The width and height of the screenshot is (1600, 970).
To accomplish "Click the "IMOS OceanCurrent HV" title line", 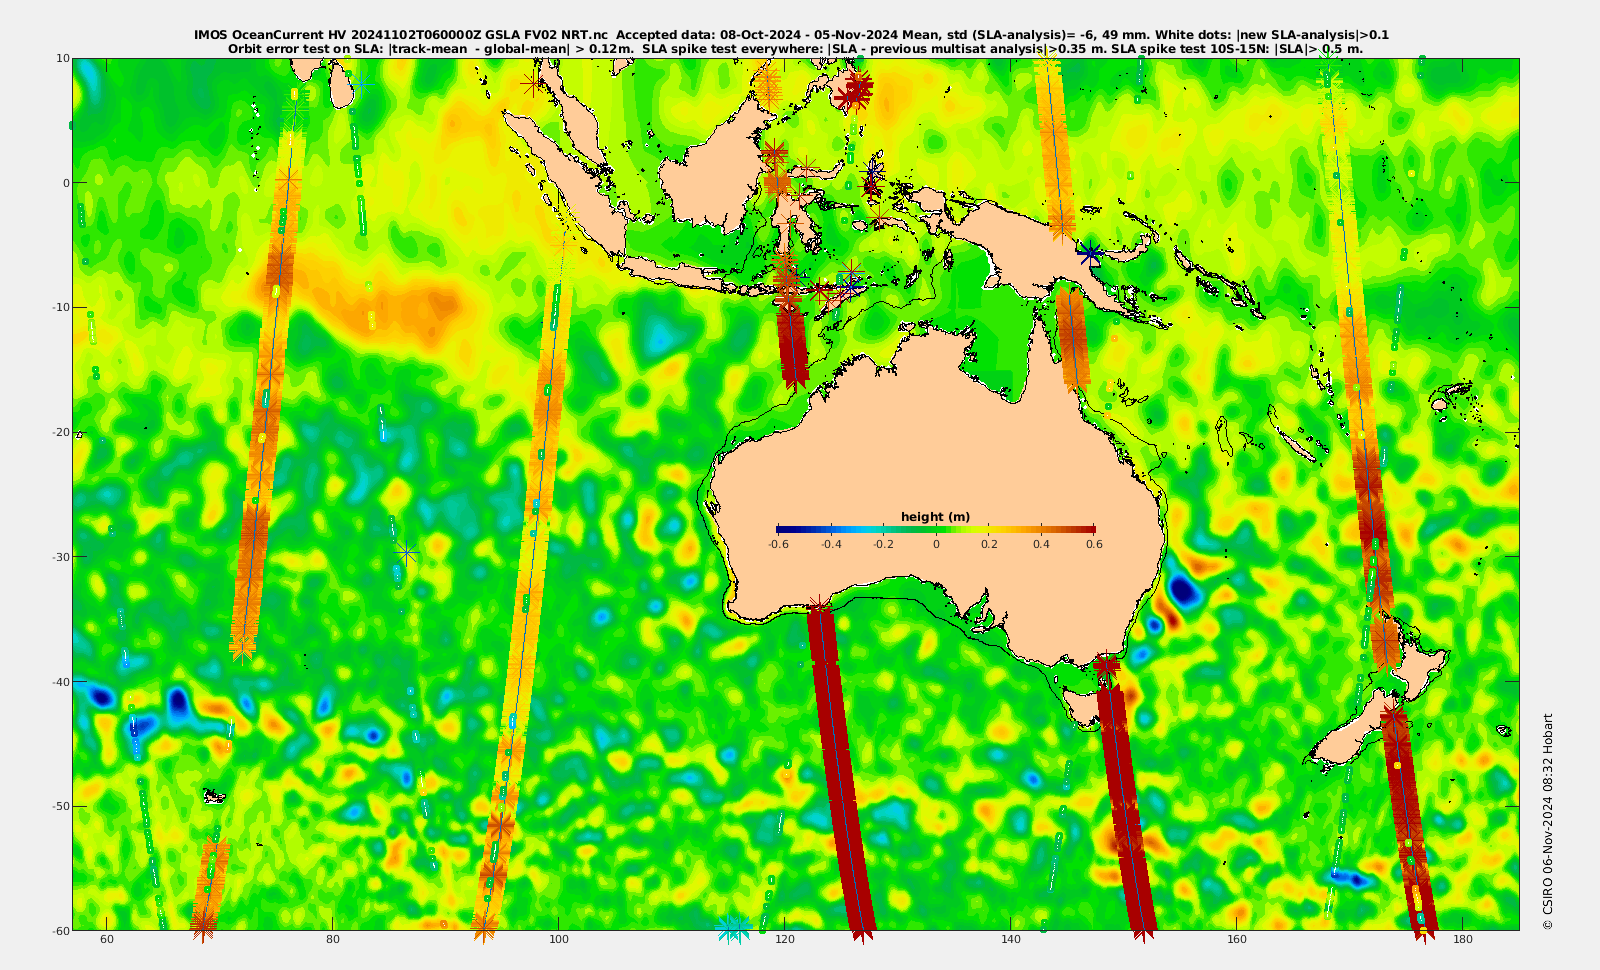I will click(791, 35).
